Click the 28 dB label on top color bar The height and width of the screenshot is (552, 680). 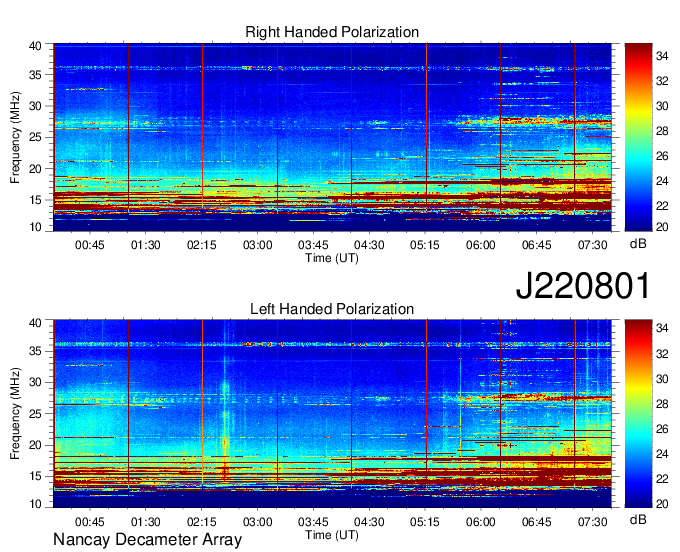click(662, 131)
